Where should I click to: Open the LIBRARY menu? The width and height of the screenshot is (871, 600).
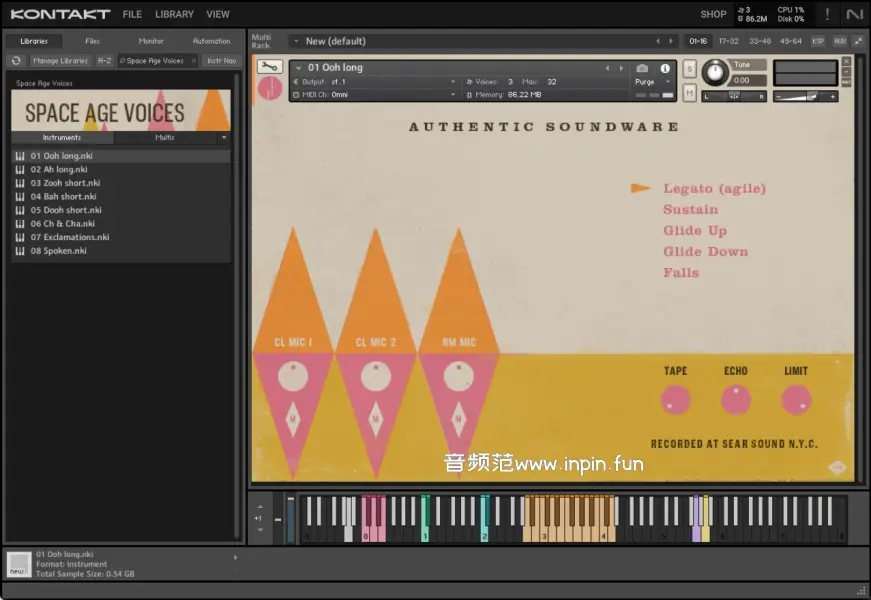pos(174,14)
